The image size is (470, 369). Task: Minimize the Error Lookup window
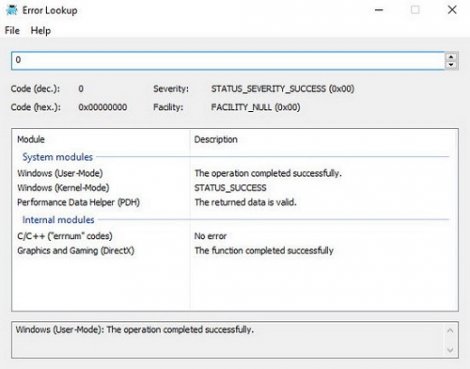[x=379, y=10]
